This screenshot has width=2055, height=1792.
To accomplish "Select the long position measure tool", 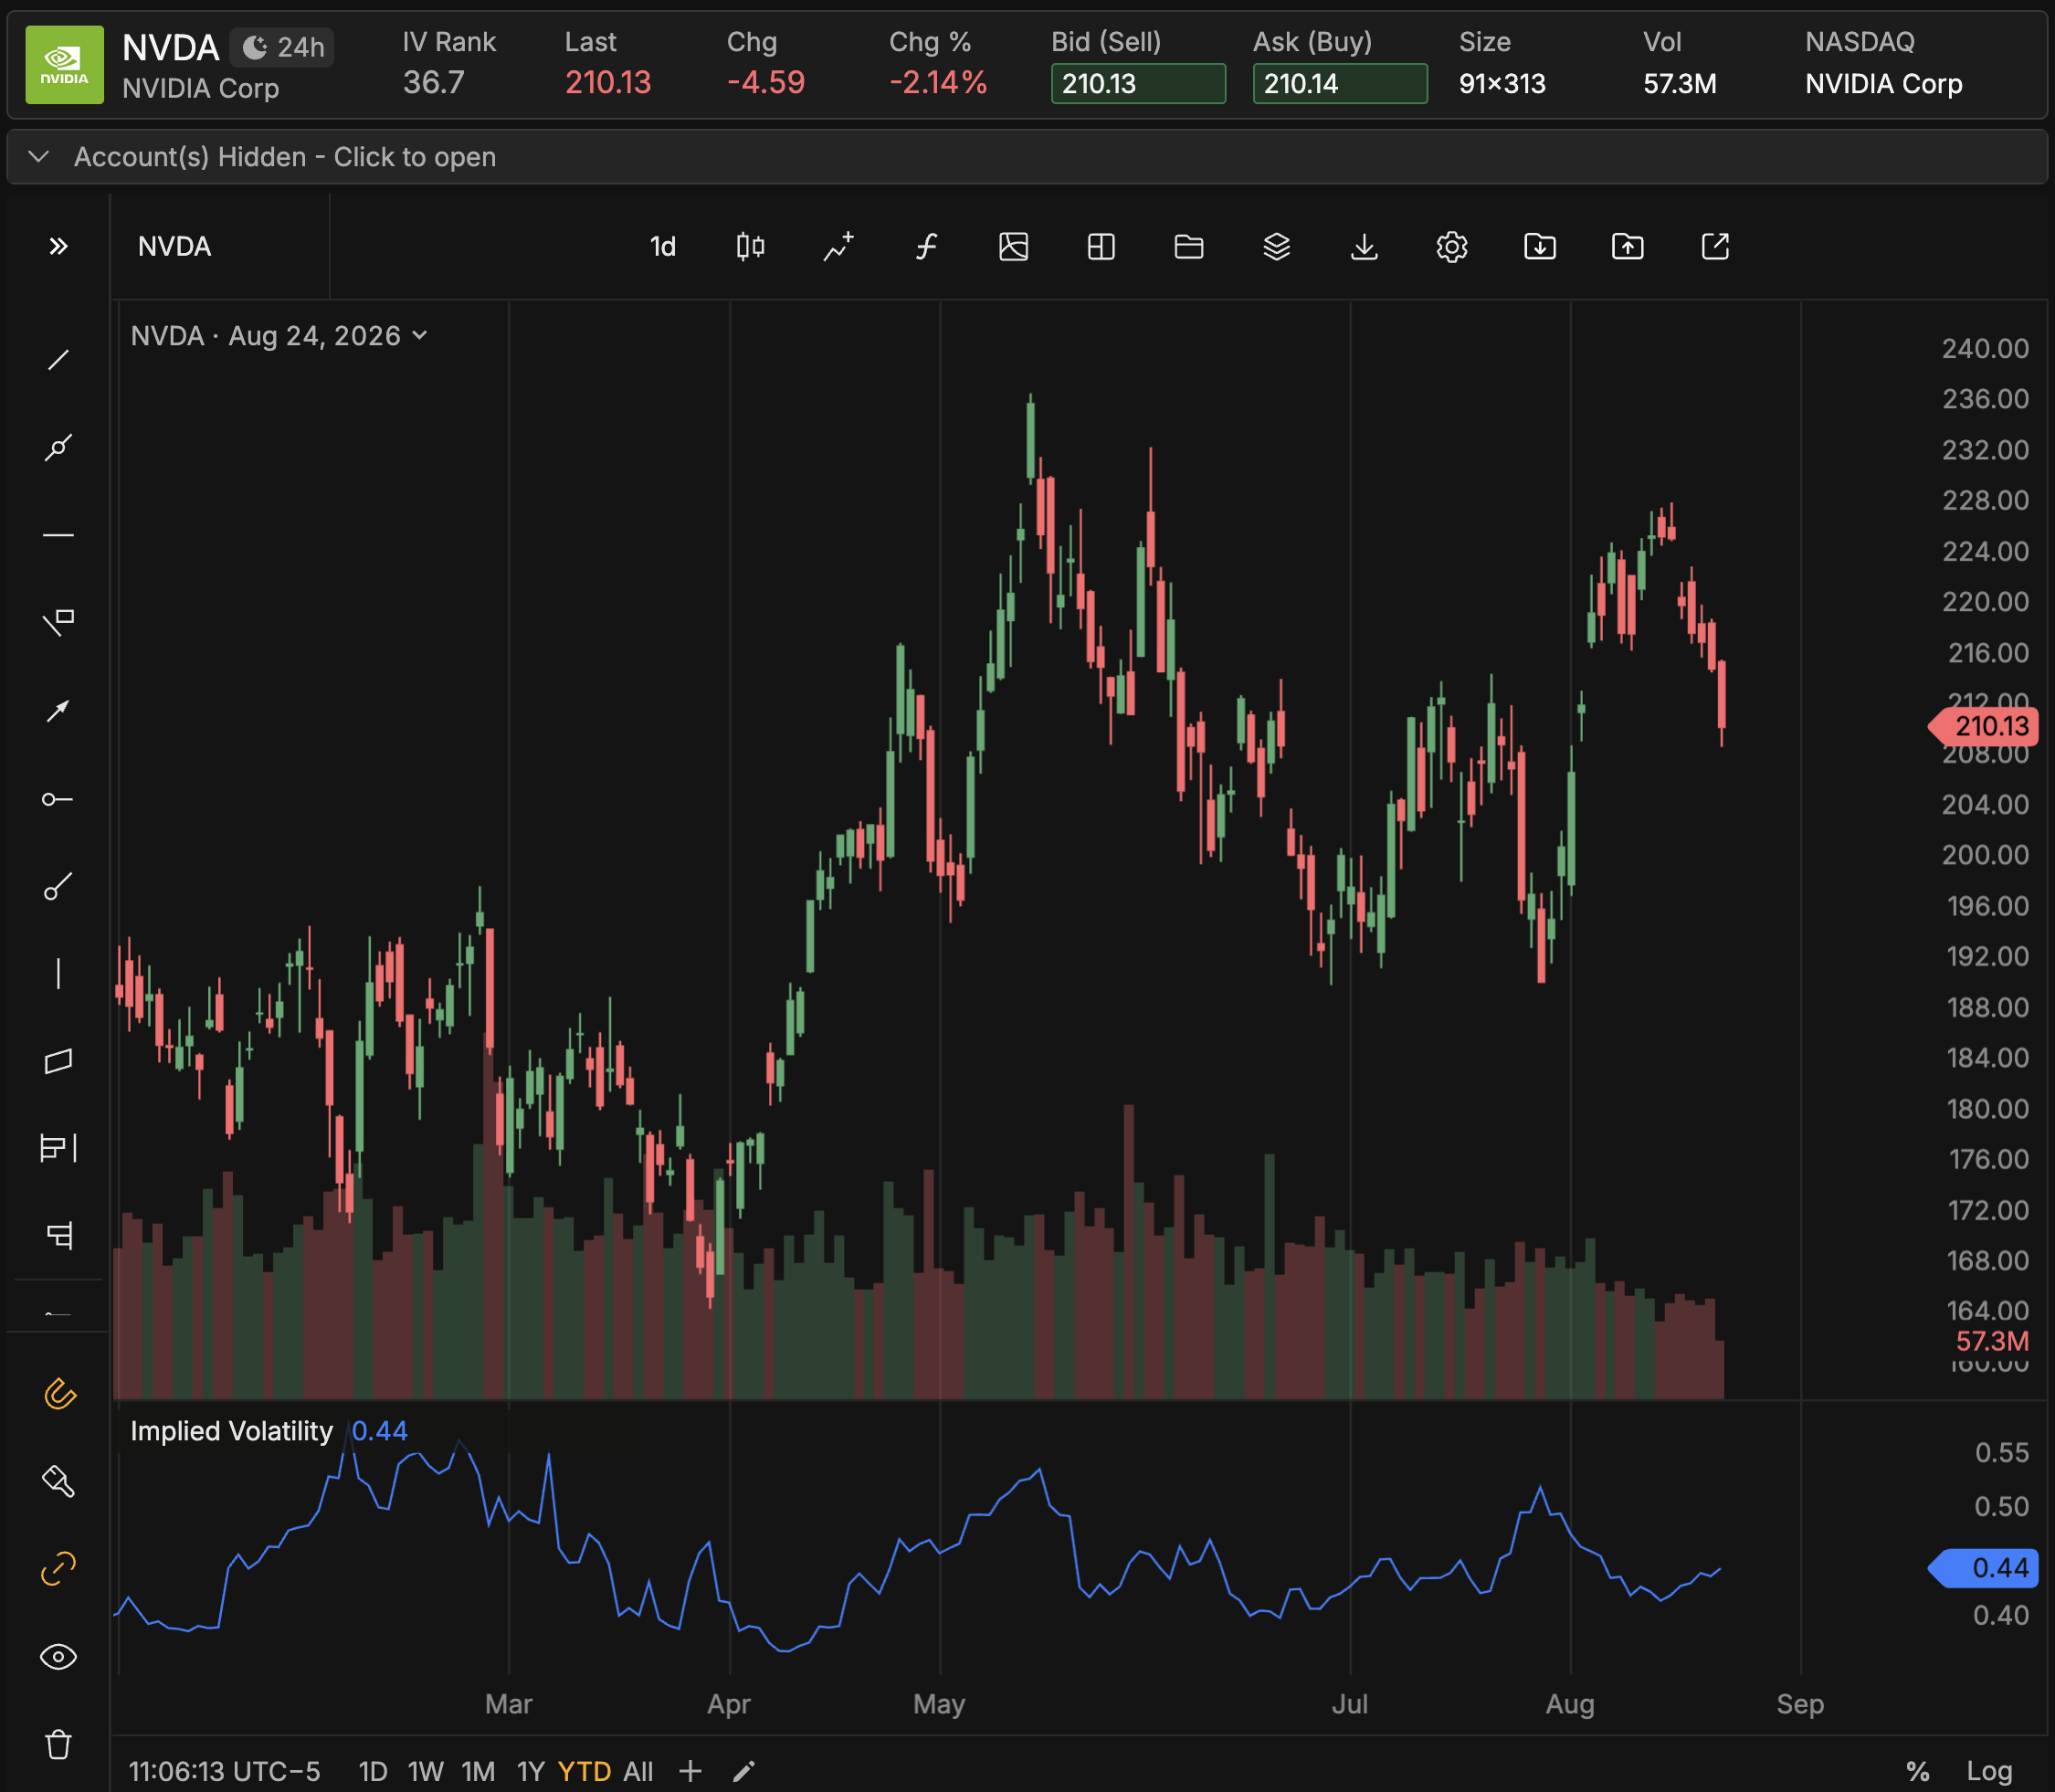I will (58, 1148).
